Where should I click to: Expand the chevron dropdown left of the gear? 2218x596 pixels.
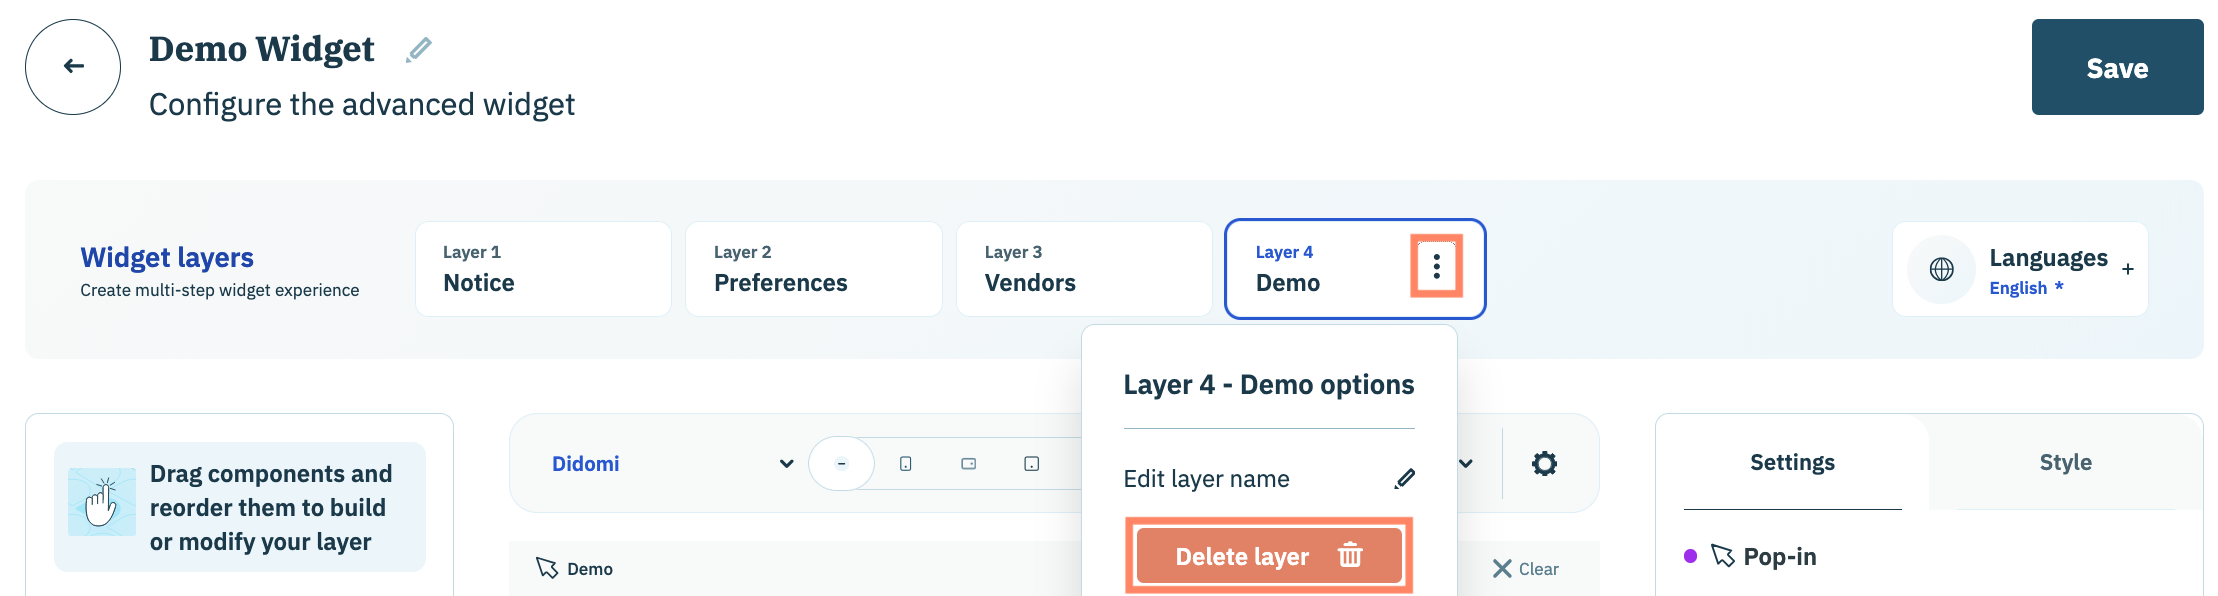click(1466, 463)
